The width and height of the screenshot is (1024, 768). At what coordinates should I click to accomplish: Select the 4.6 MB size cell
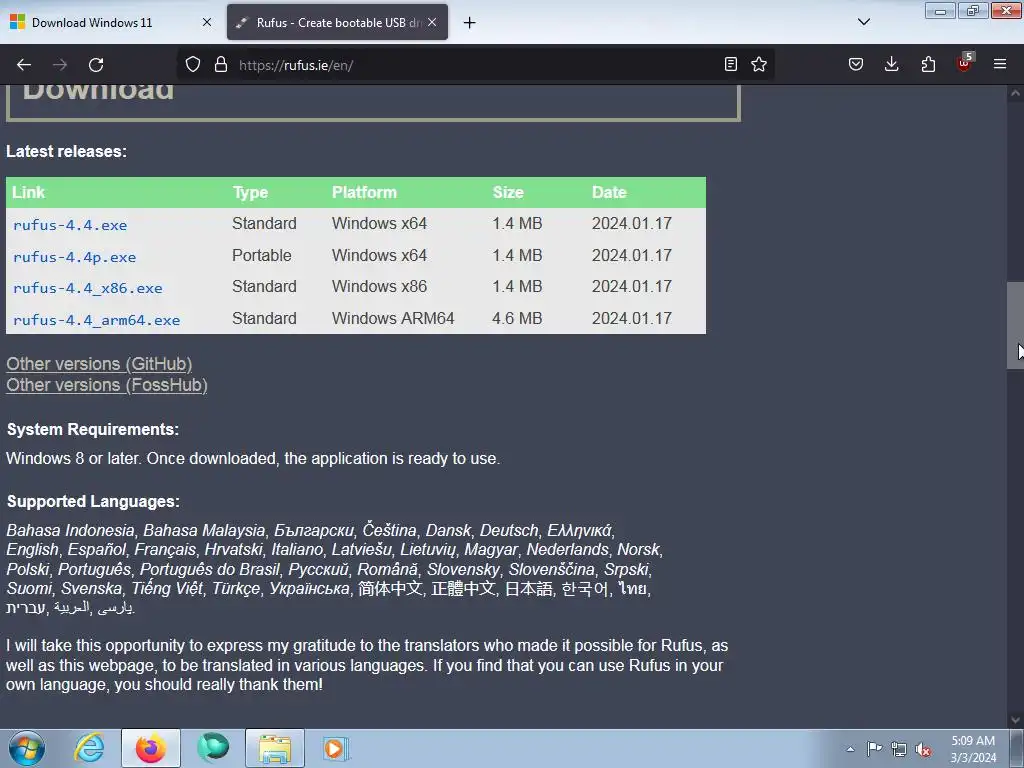517,318
